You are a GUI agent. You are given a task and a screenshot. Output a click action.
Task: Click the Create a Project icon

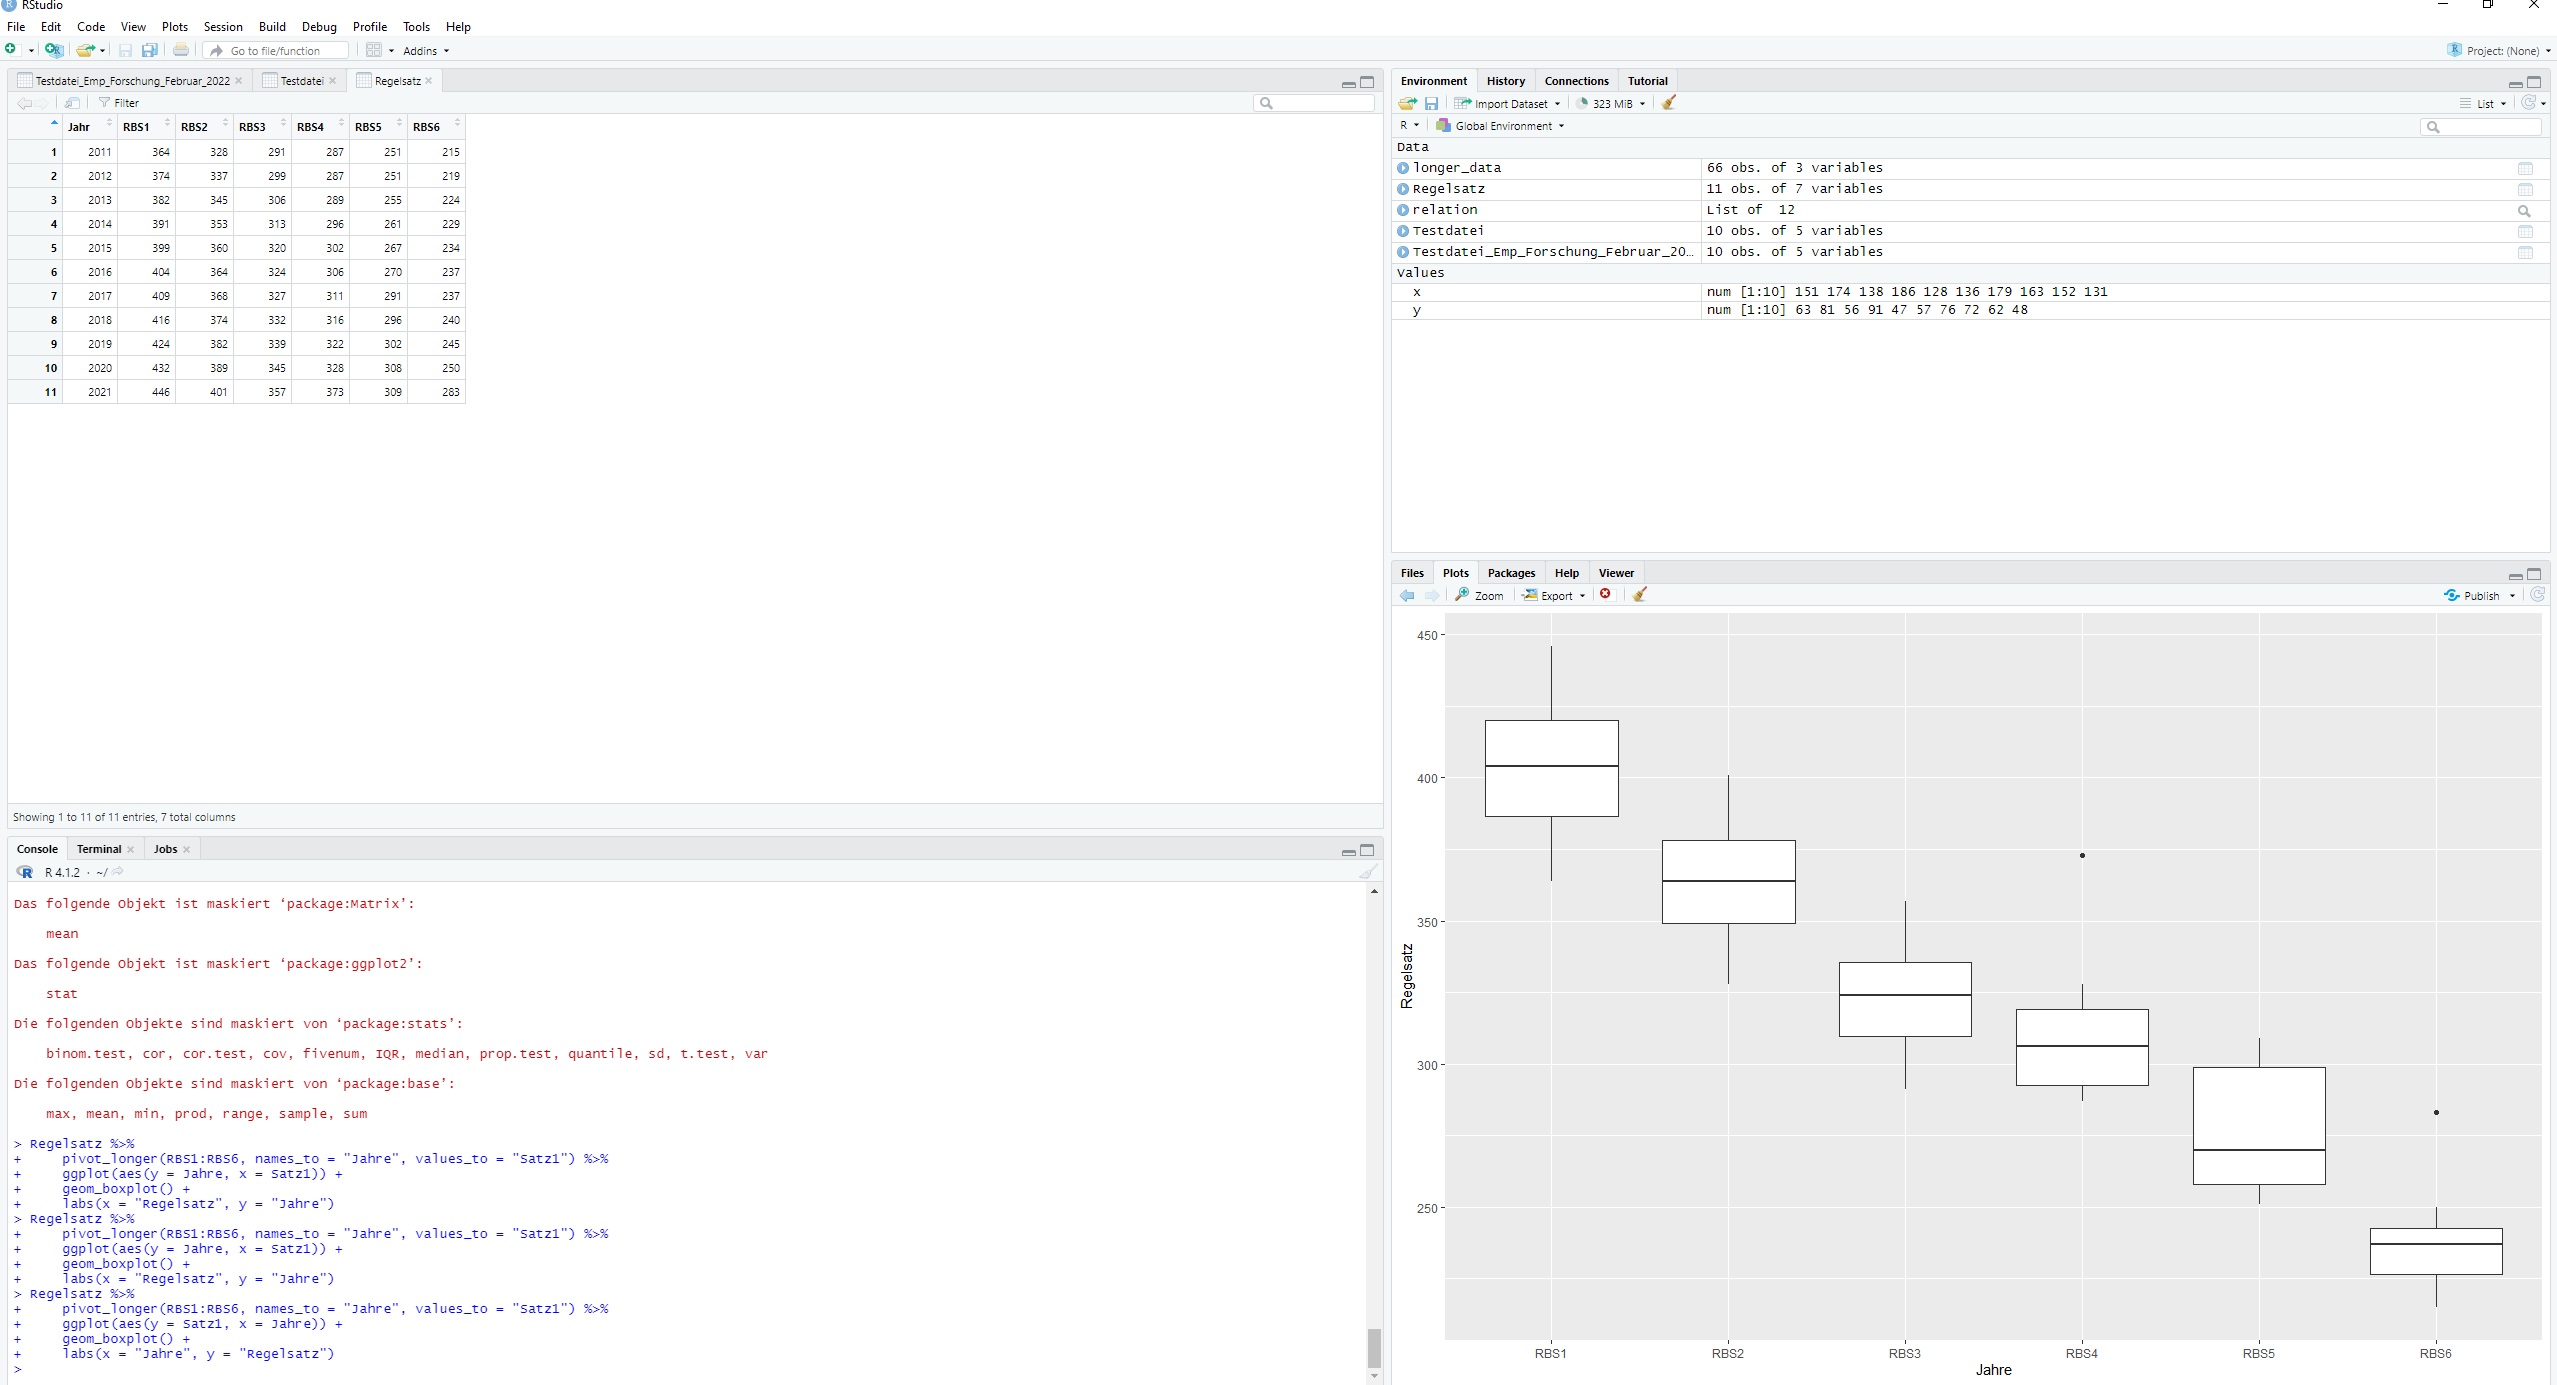[x=54, y=50]
